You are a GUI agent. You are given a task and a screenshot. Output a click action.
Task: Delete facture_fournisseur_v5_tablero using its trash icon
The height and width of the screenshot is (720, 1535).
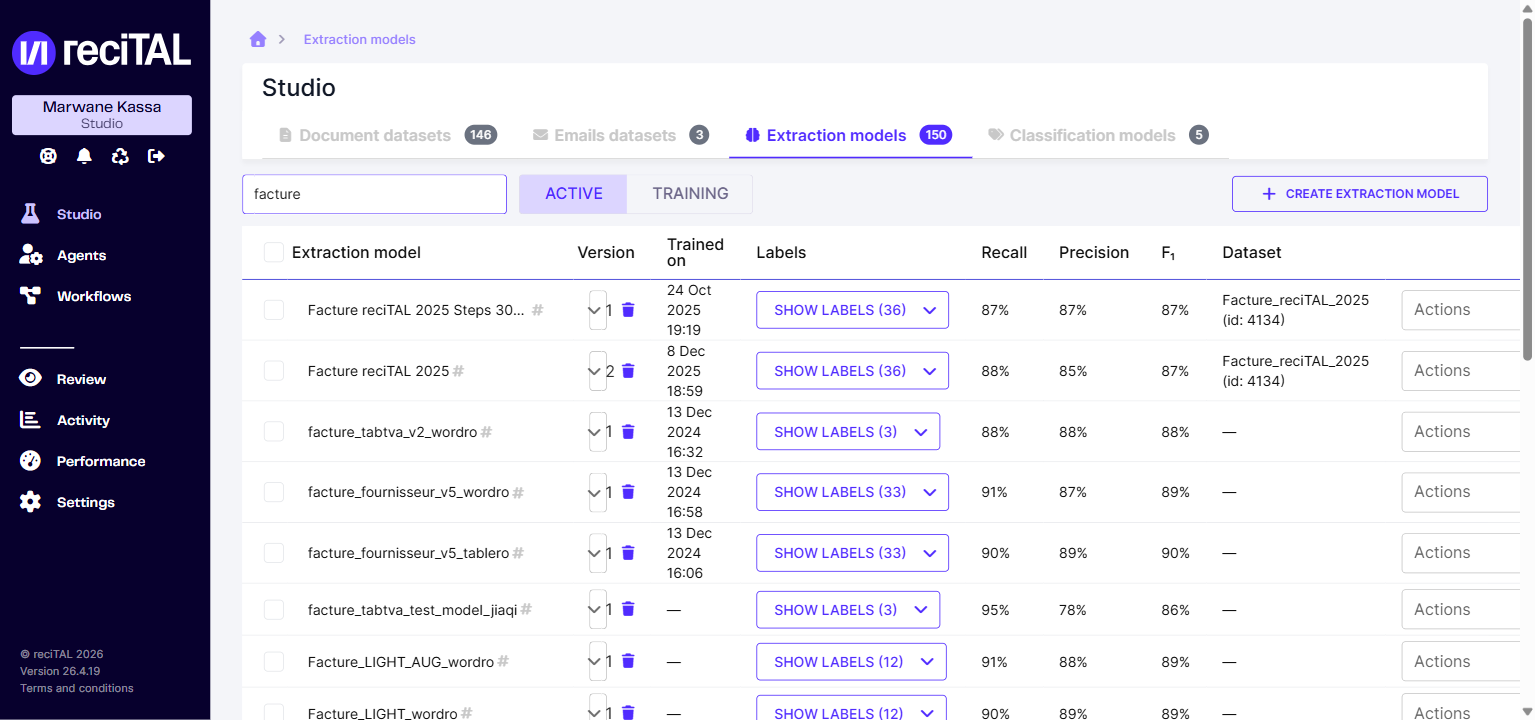click(628, 553)
